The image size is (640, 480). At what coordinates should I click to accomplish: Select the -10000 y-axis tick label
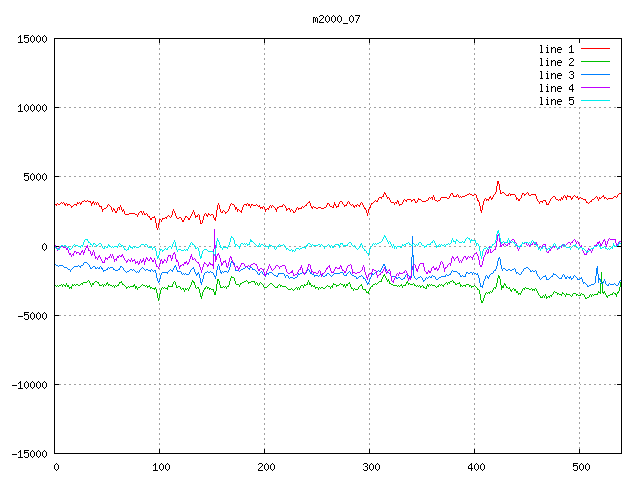(29, 384)
